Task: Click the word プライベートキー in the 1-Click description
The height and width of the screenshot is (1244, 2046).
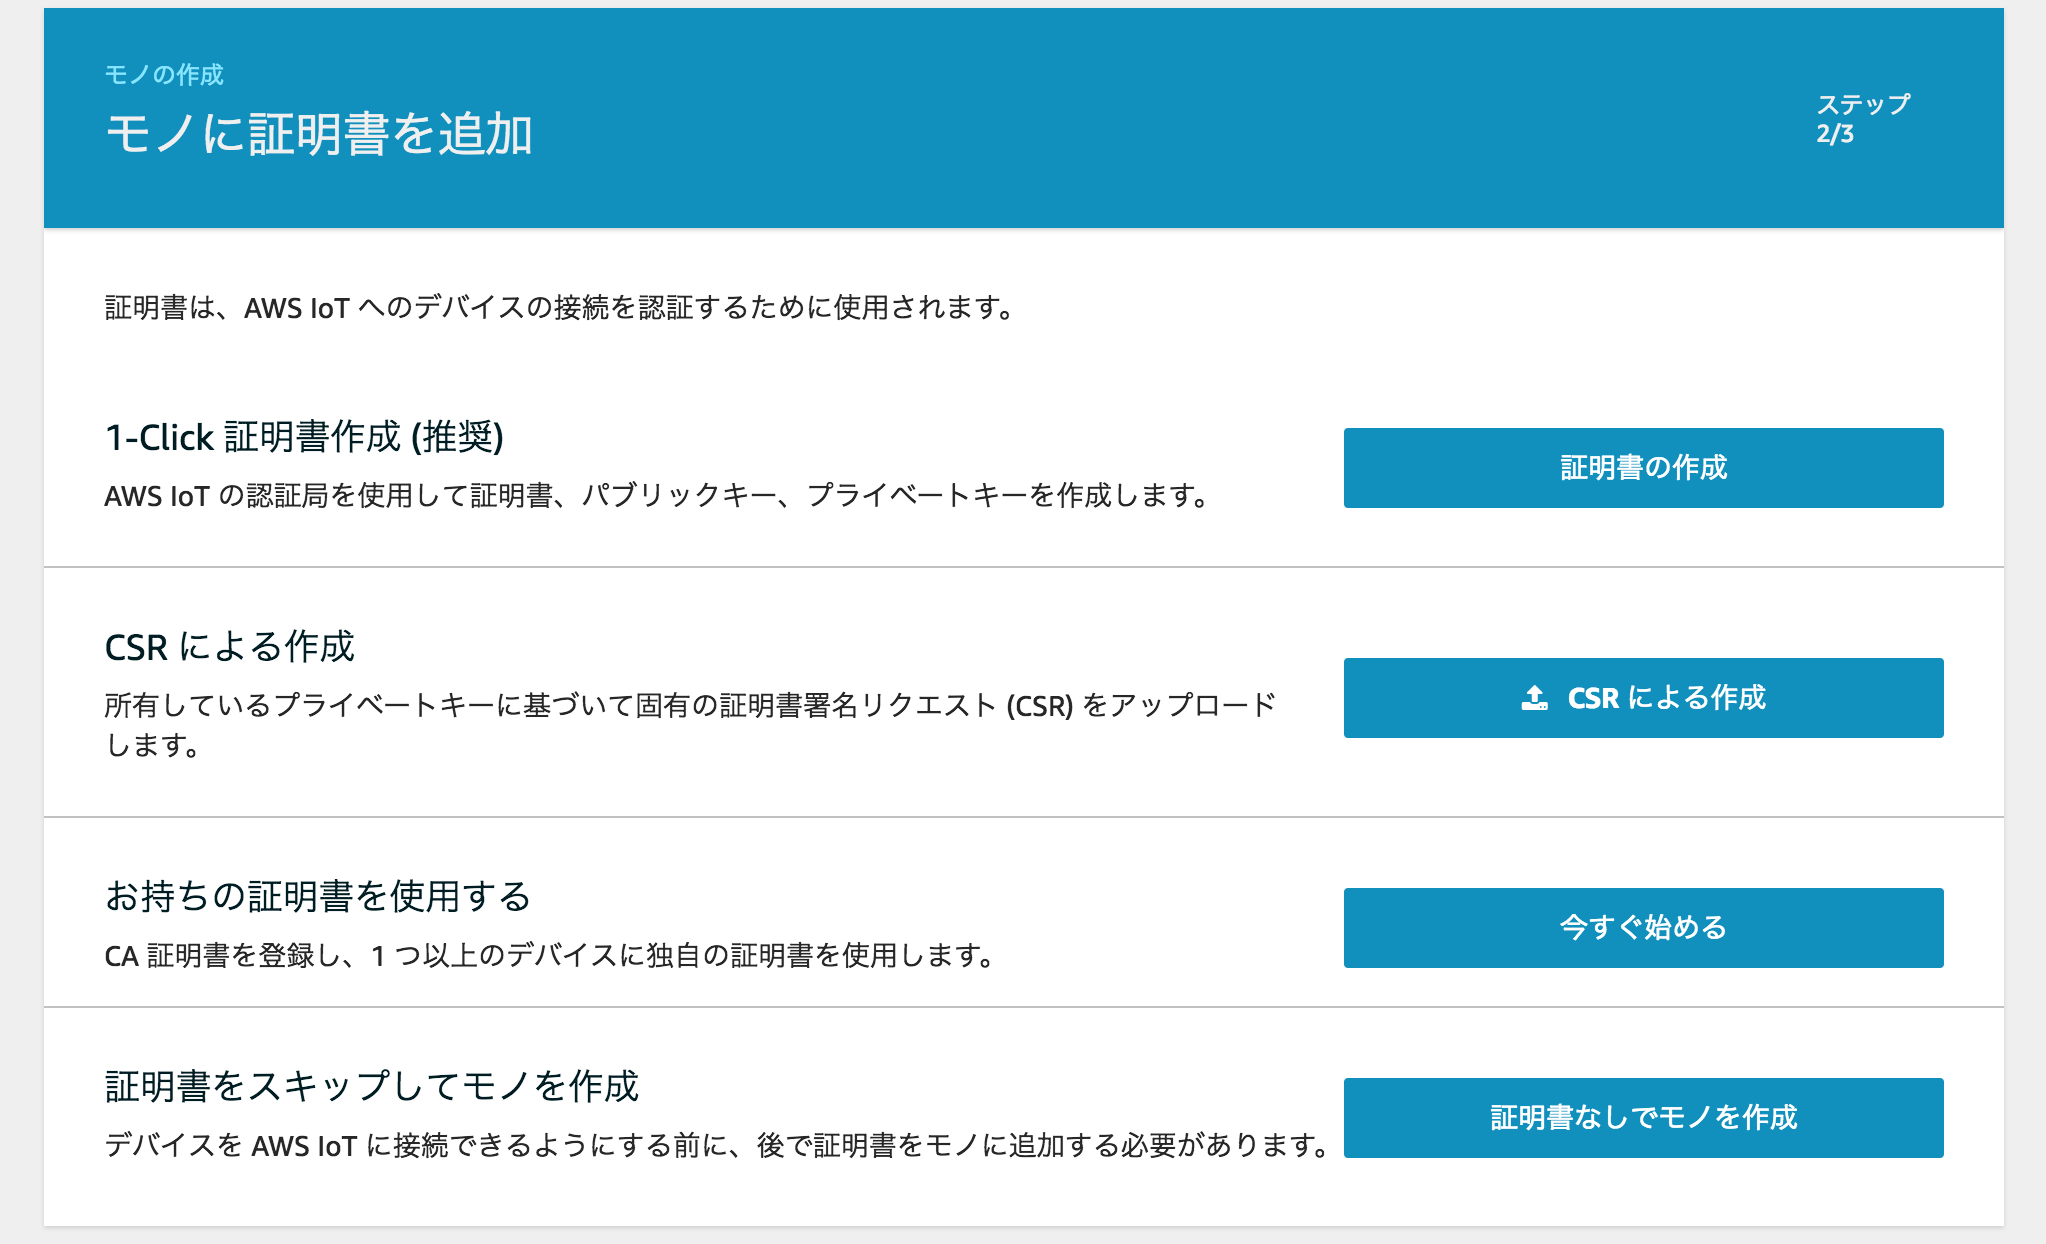Action: click(917, 496)
